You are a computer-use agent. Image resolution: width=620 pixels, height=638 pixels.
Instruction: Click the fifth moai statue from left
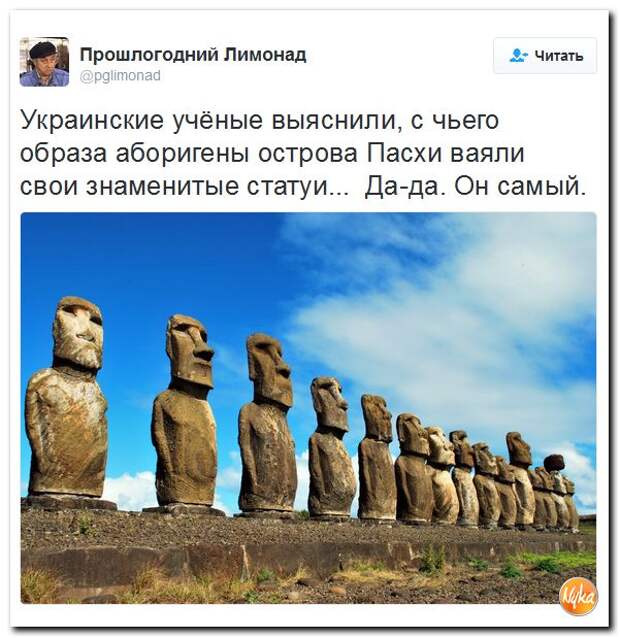376,457
